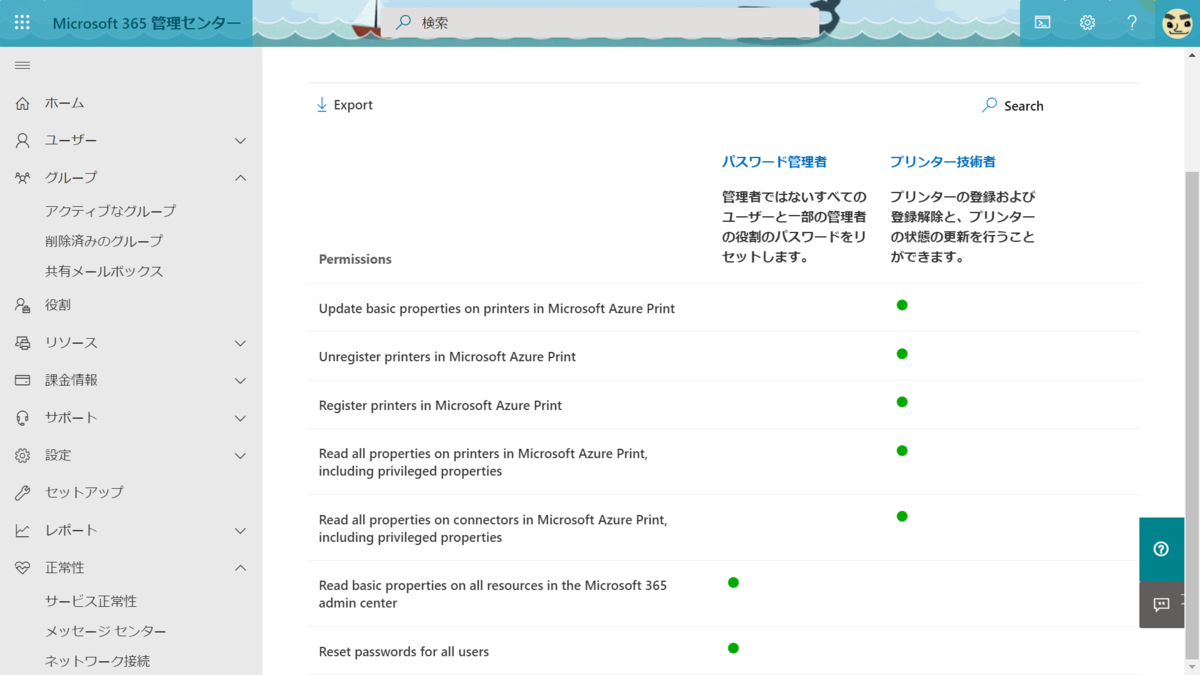Select 'Update basic properties on printers' row text
Screen dimensions: 1200x675
pyautogui.click(x=497, y=308)
